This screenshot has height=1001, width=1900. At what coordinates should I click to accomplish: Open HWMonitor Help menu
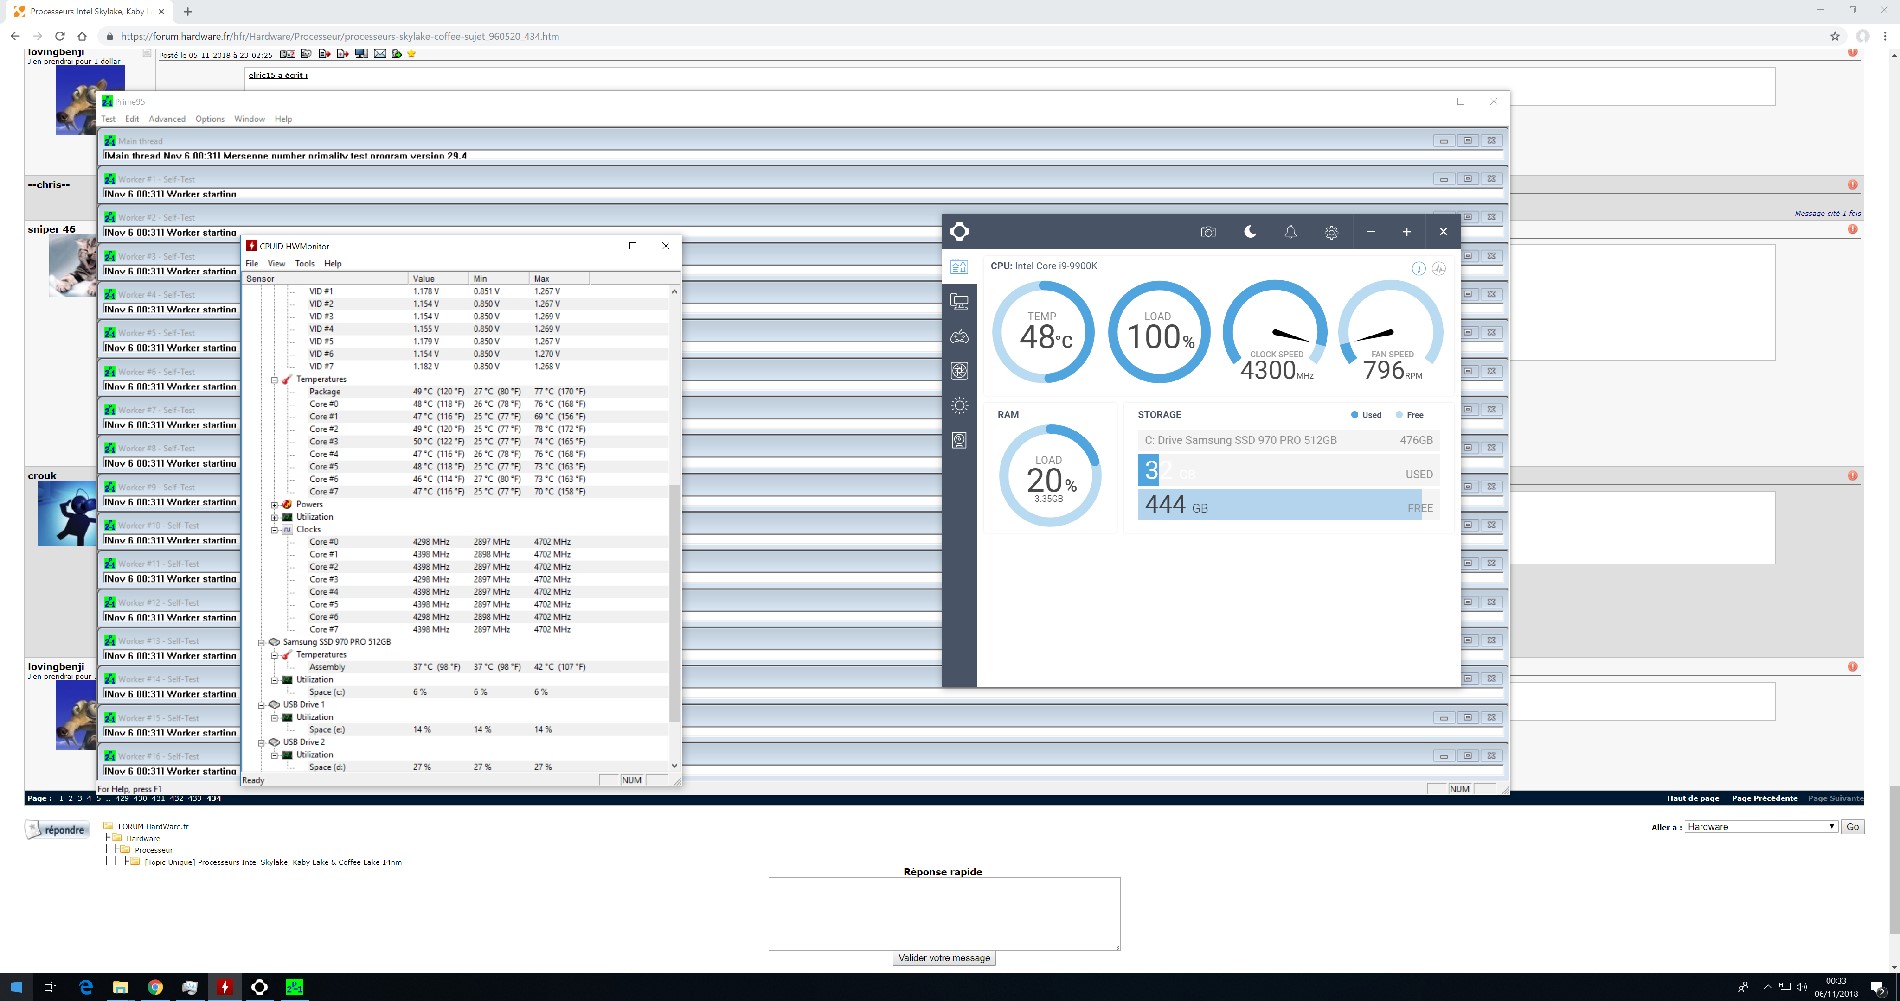pyautogui.click(x=333, y=264)
